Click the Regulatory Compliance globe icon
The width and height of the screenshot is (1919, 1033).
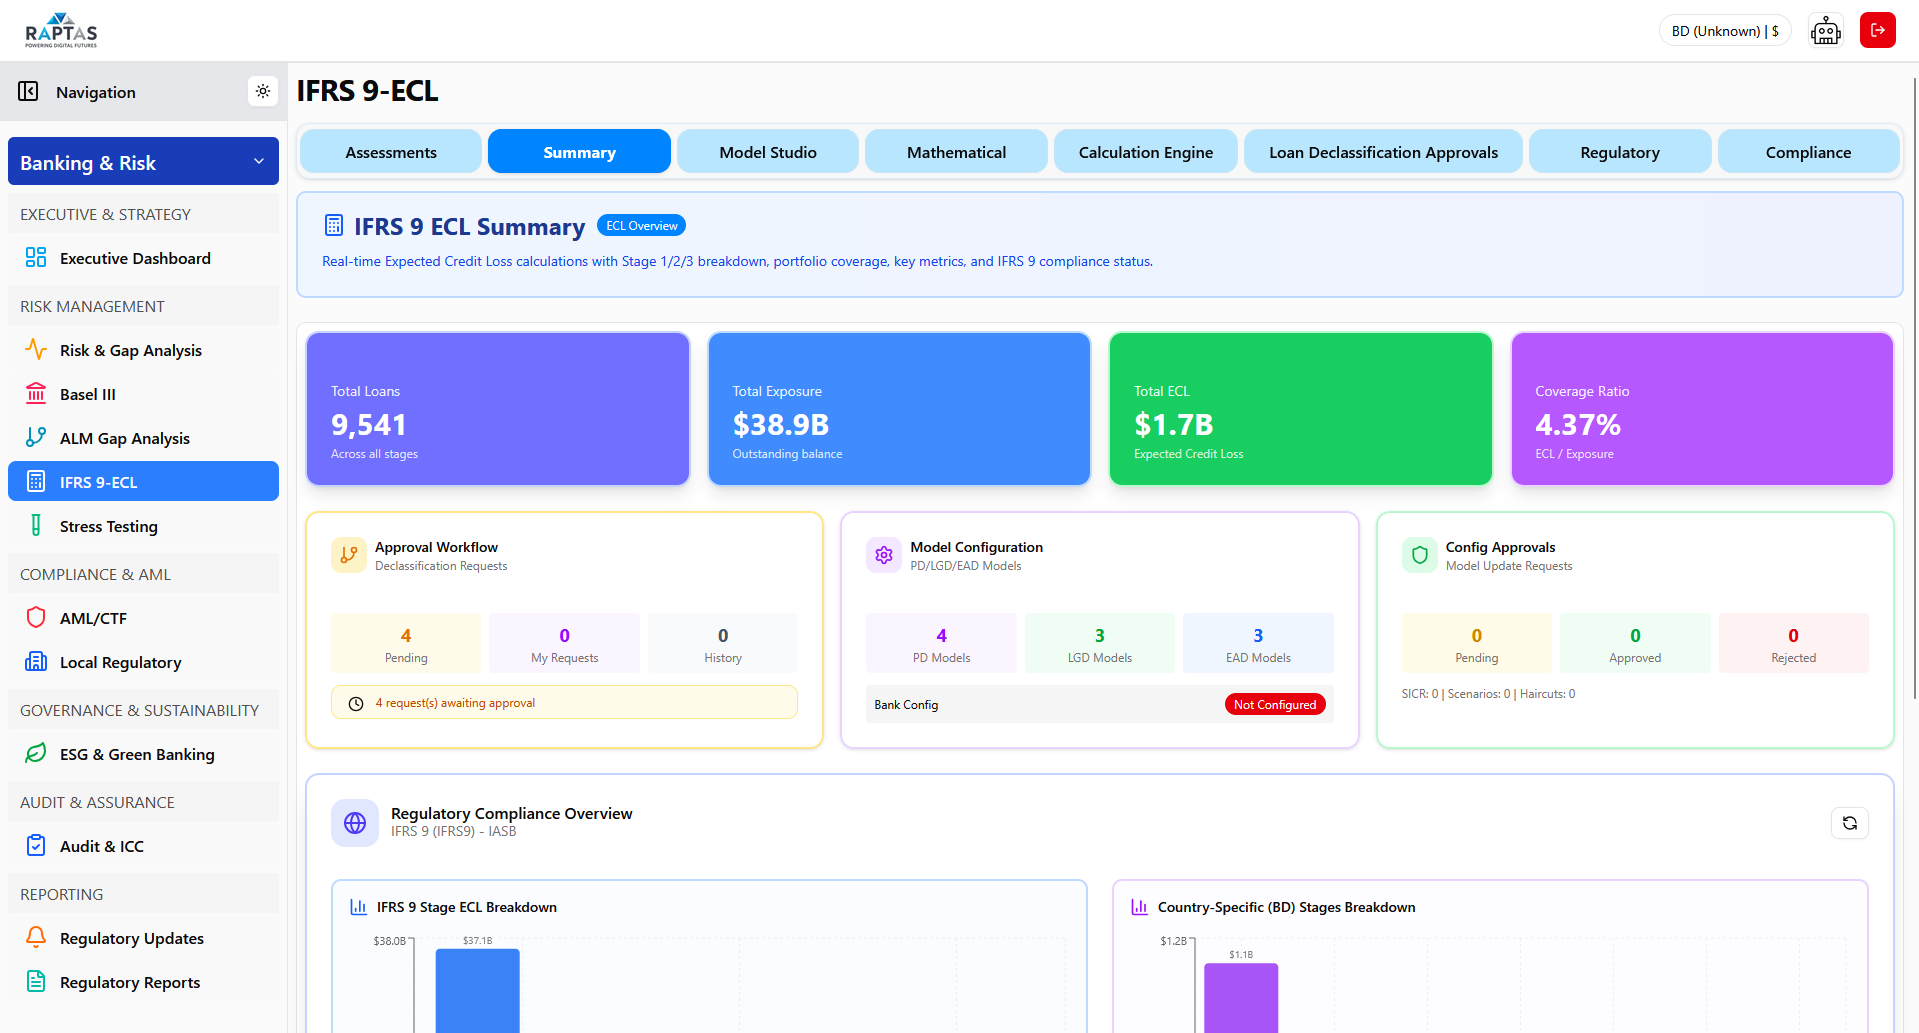[355, 823]
